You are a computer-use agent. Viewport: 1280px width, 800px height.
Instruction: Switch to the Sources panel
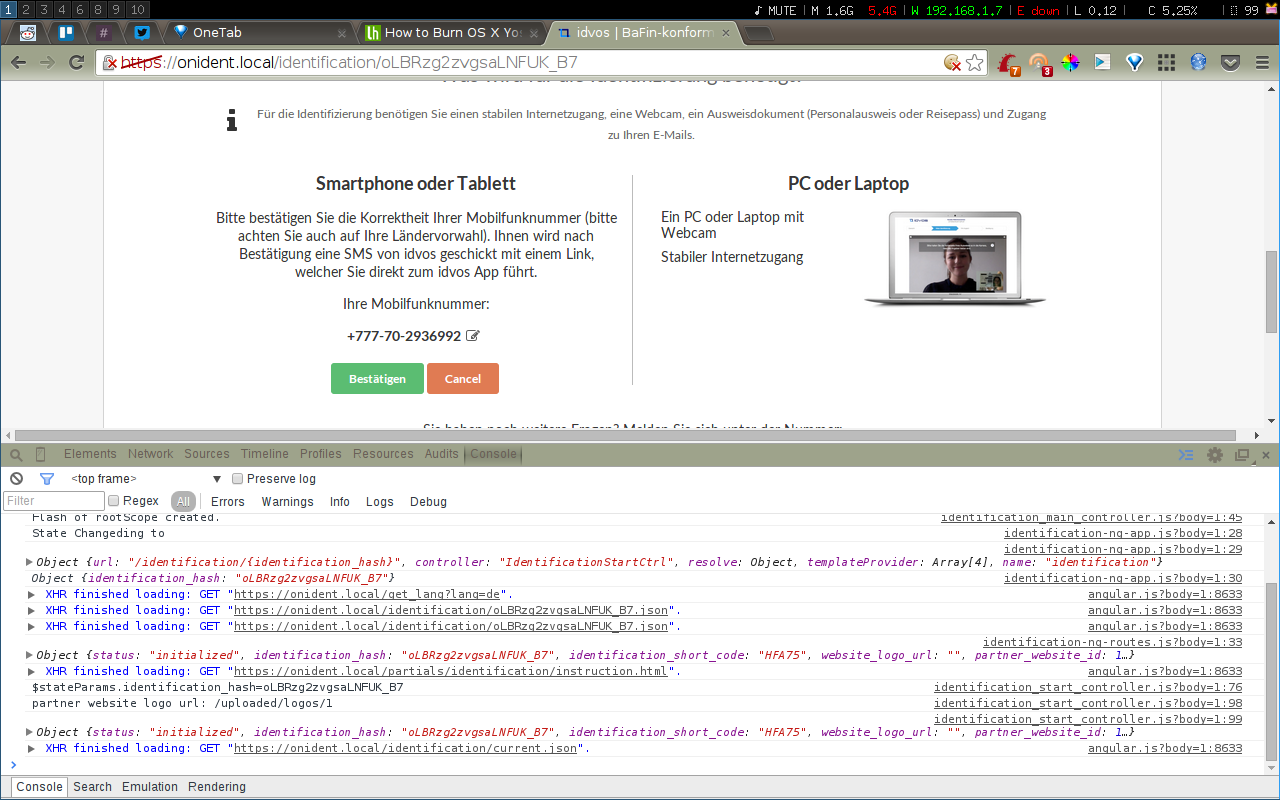207,454
